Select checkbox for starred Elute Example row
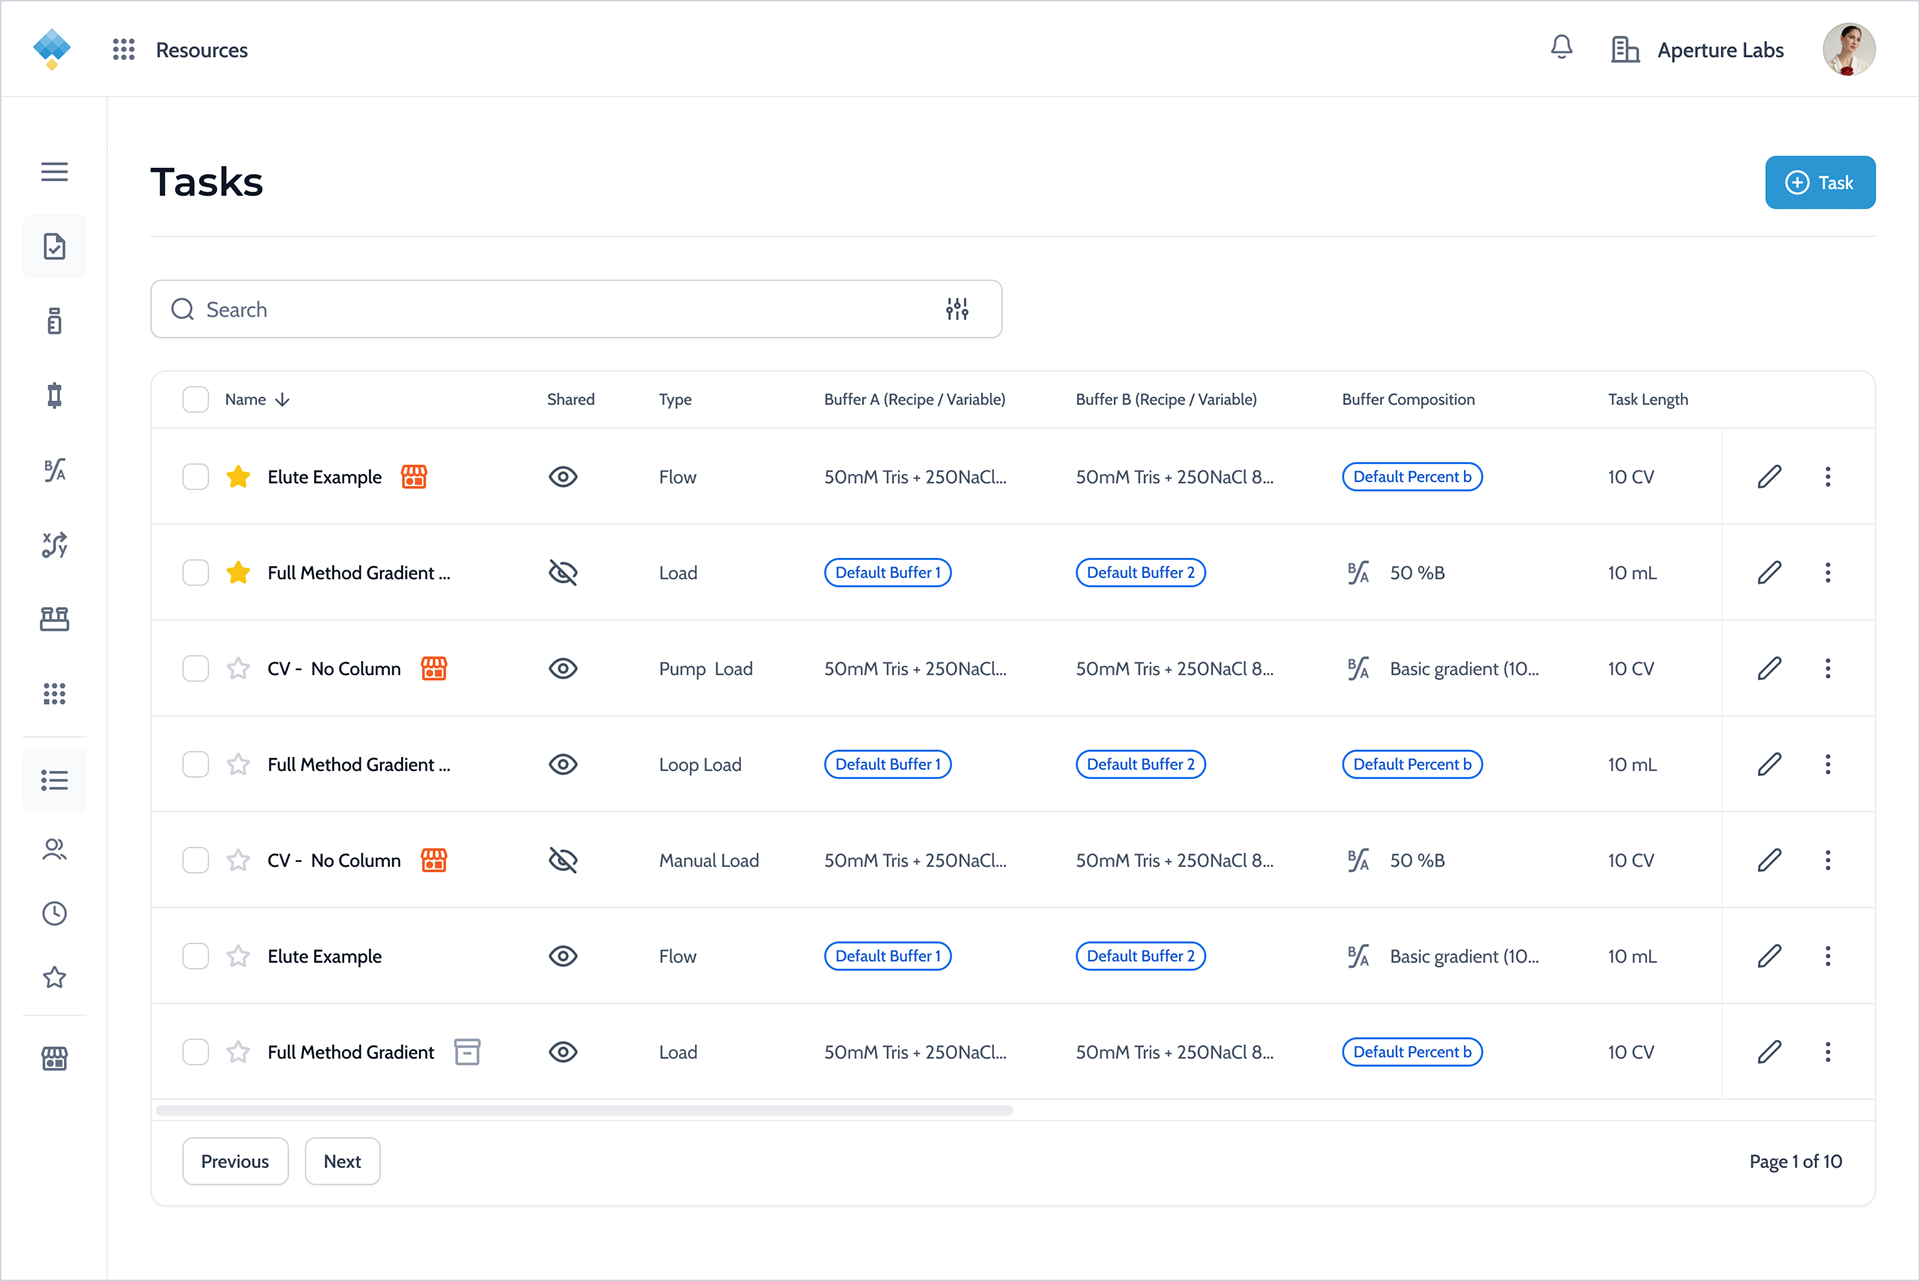Screen dimensions: 1920x1281 [x=196, y=477]
